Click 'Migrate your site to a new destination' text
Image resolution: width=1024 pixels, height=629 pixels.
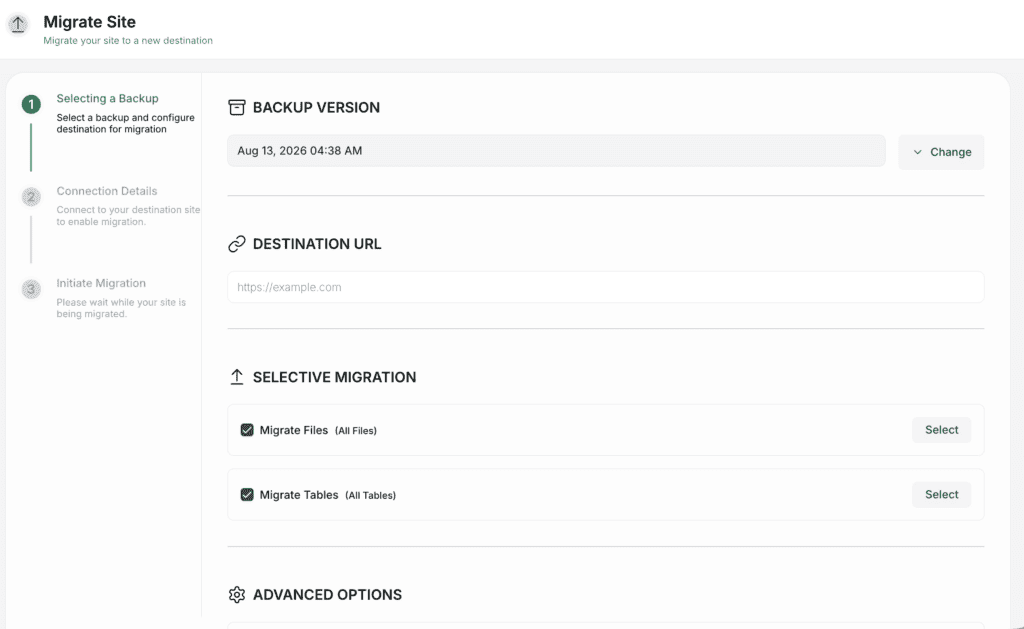[x=128, y=40]
